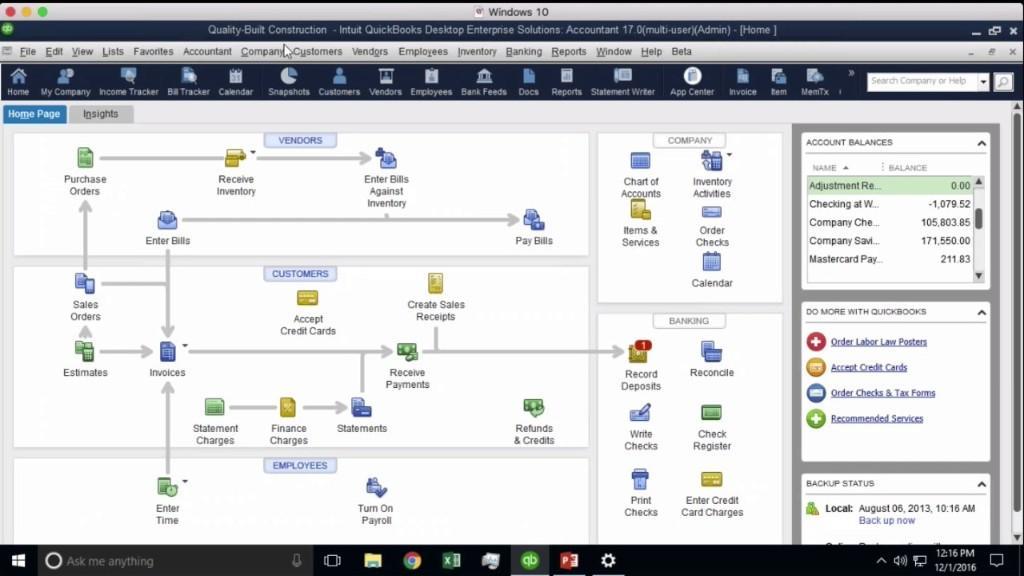1024x576 pixels.
Task: Open the Receive Payments workflow icon
Action: point(407,353)
